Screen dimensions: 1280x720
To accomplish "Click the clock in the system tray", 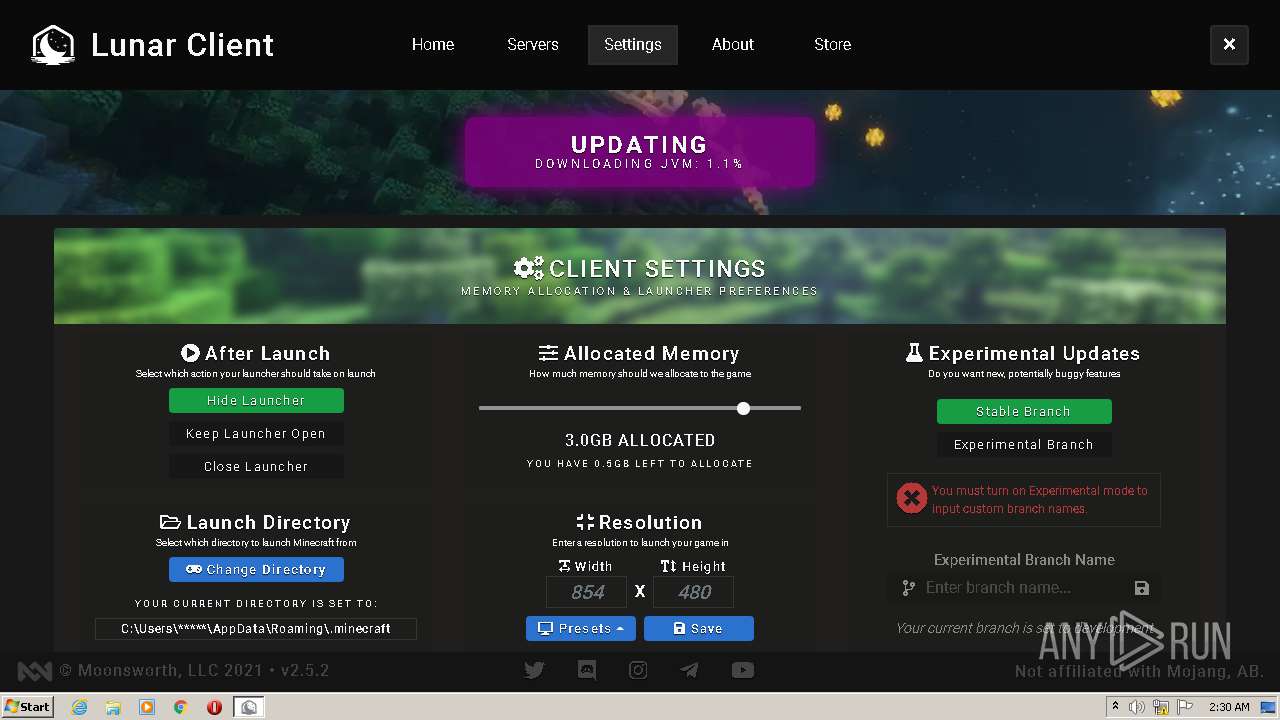I will tap(1229, 707).
